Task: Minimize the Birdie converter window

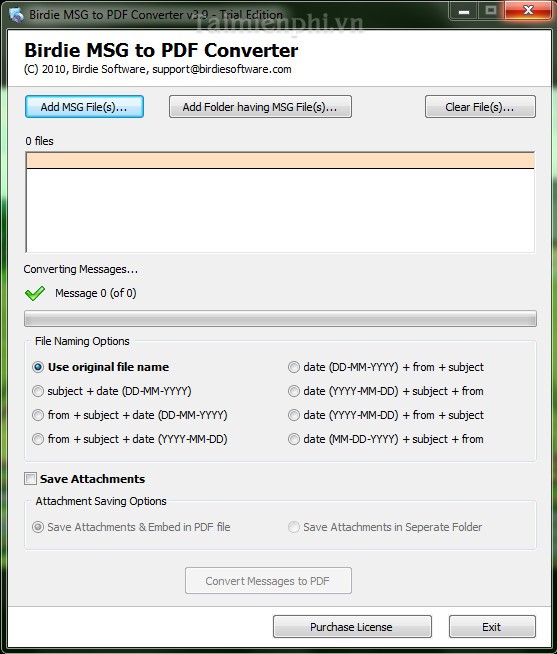Action: (463, 11)
